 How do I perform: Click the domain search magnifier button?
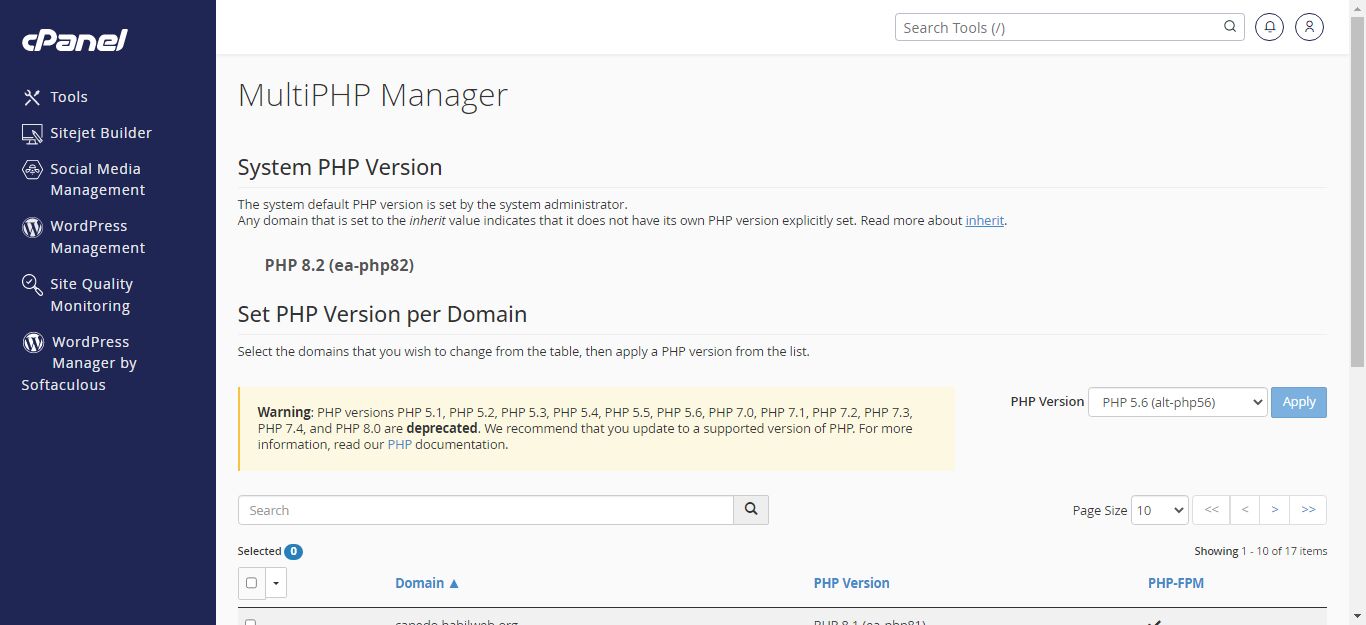[750, 509]
